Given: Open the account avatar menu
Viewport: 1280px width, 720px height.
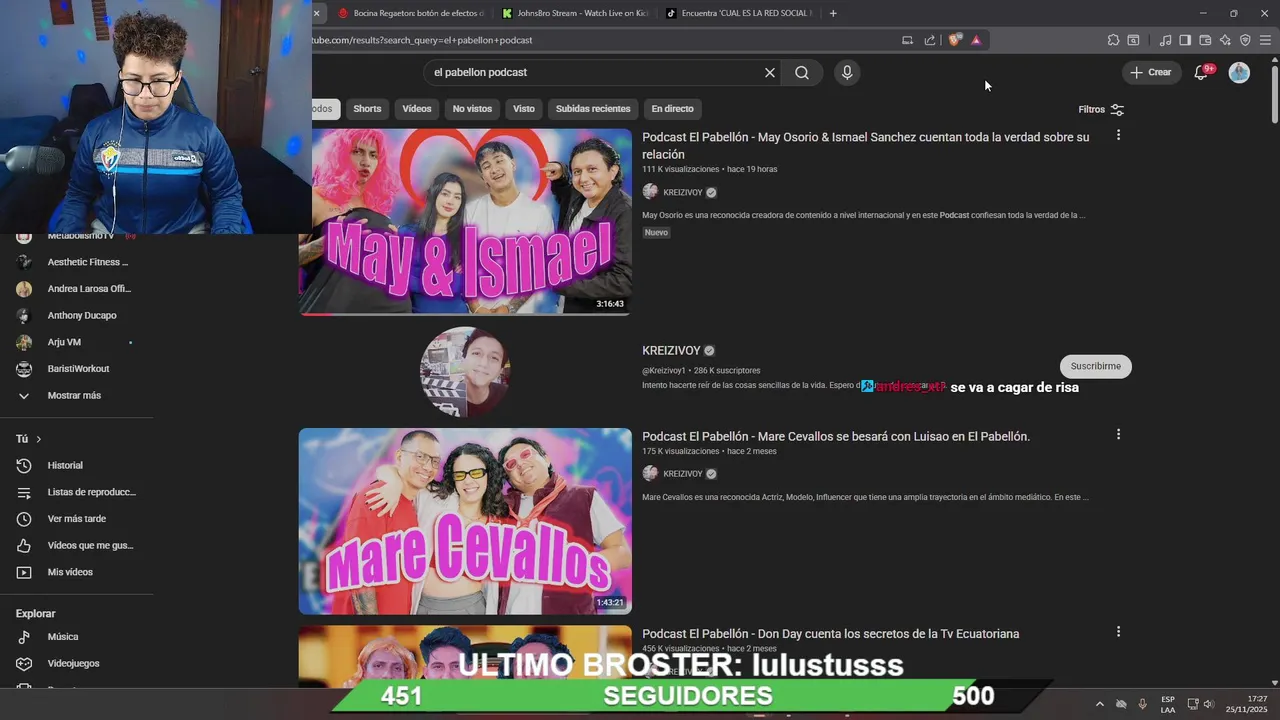Looking at the screenshot, I should coord(1239,72).
